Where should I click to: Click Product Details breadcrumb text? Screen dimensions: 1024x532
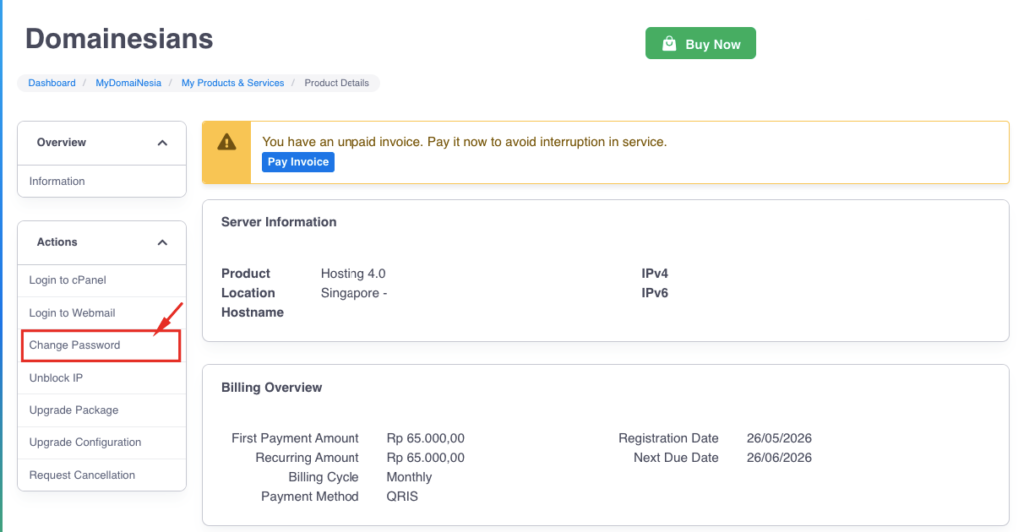336,83
